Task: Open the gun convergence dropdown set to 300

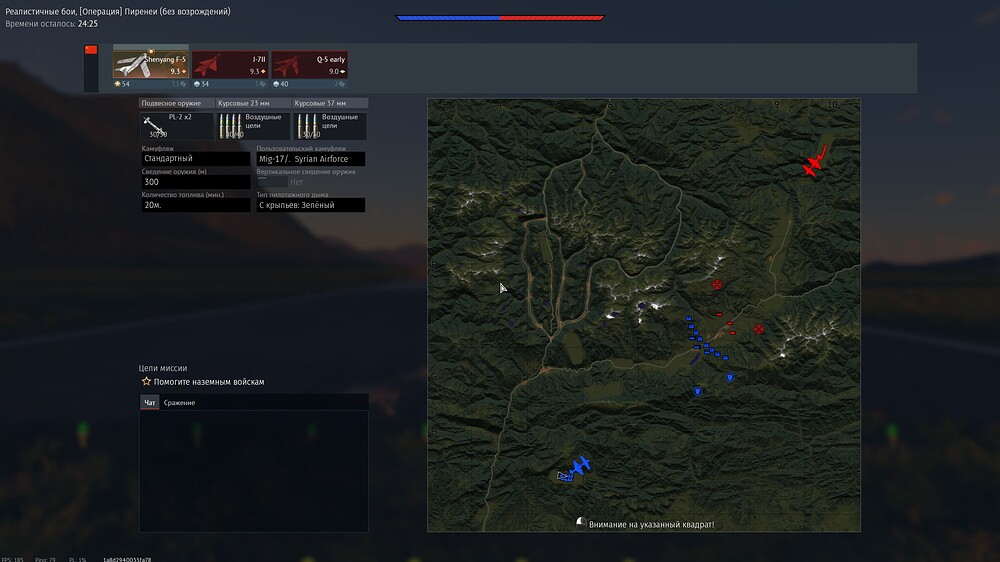Action: (195, 182)
